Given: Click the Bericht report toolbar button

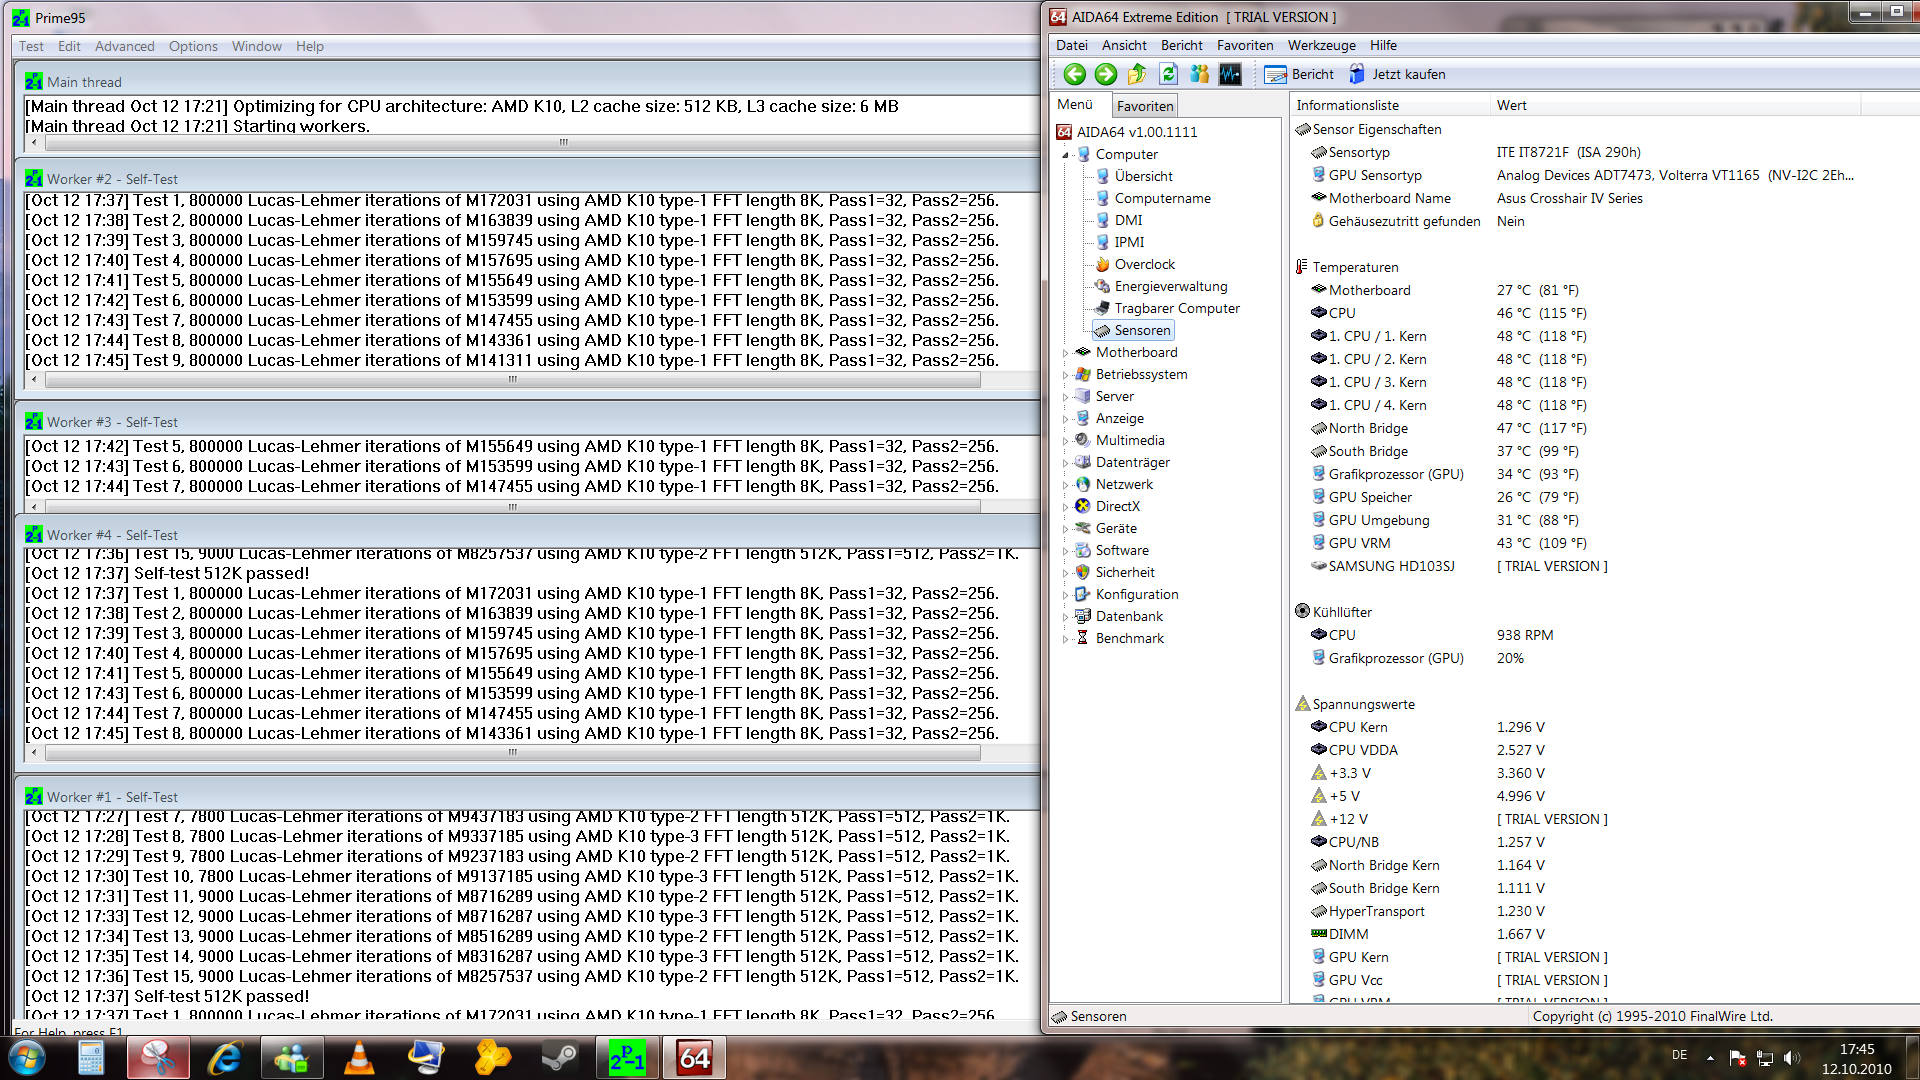Looking at the screenshot, I should point(1299,74).
